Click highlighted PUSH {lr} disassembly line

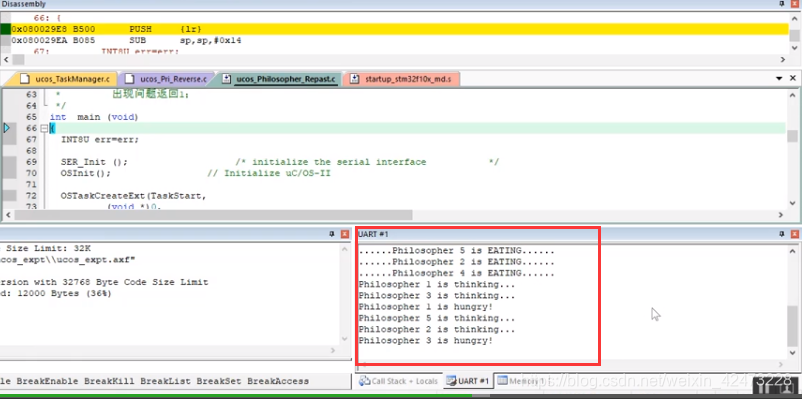(399, 29)
